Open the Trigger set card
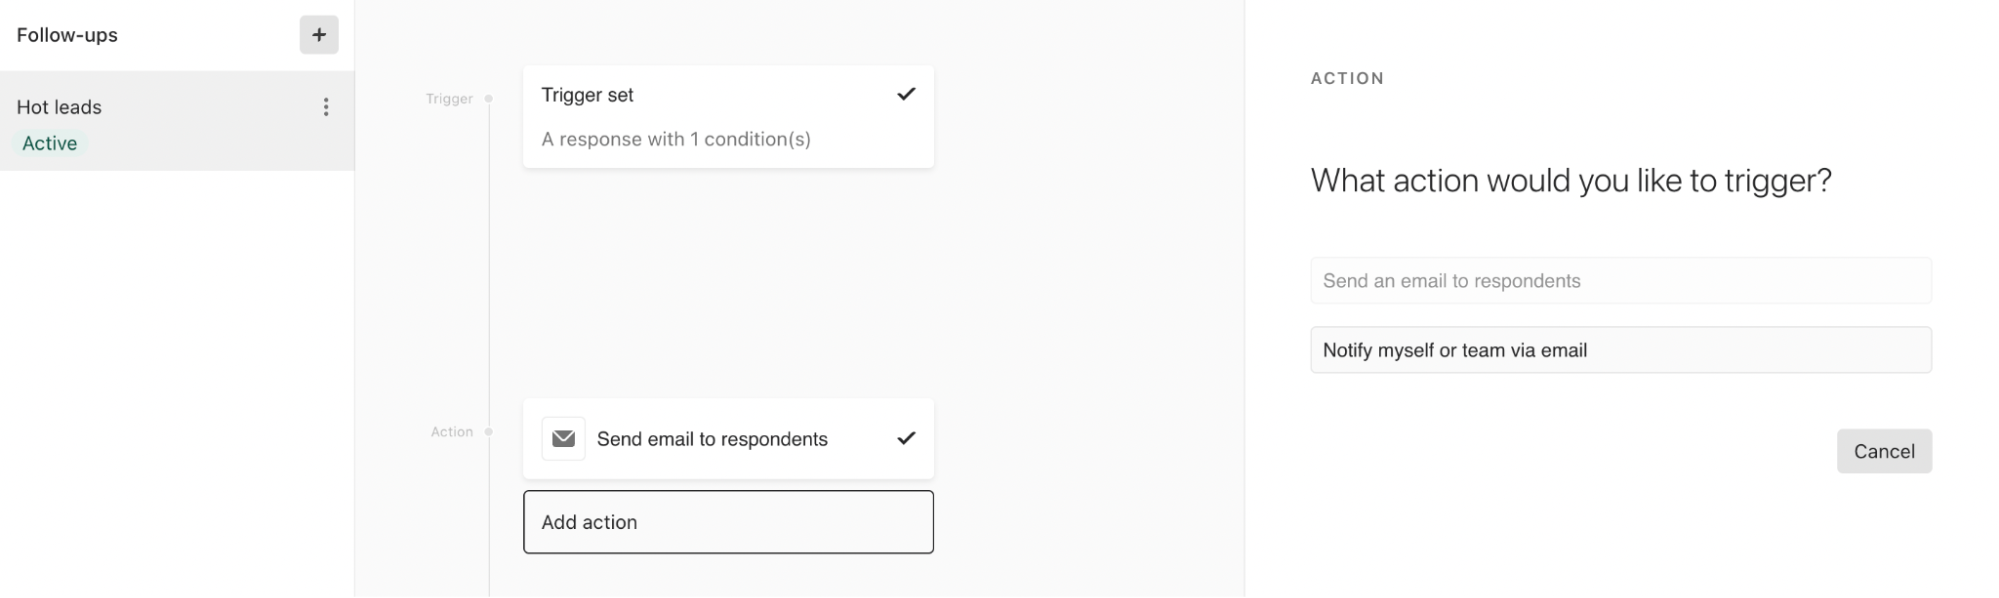This screenshot has height=598, width=1999. tap(728, 117)
